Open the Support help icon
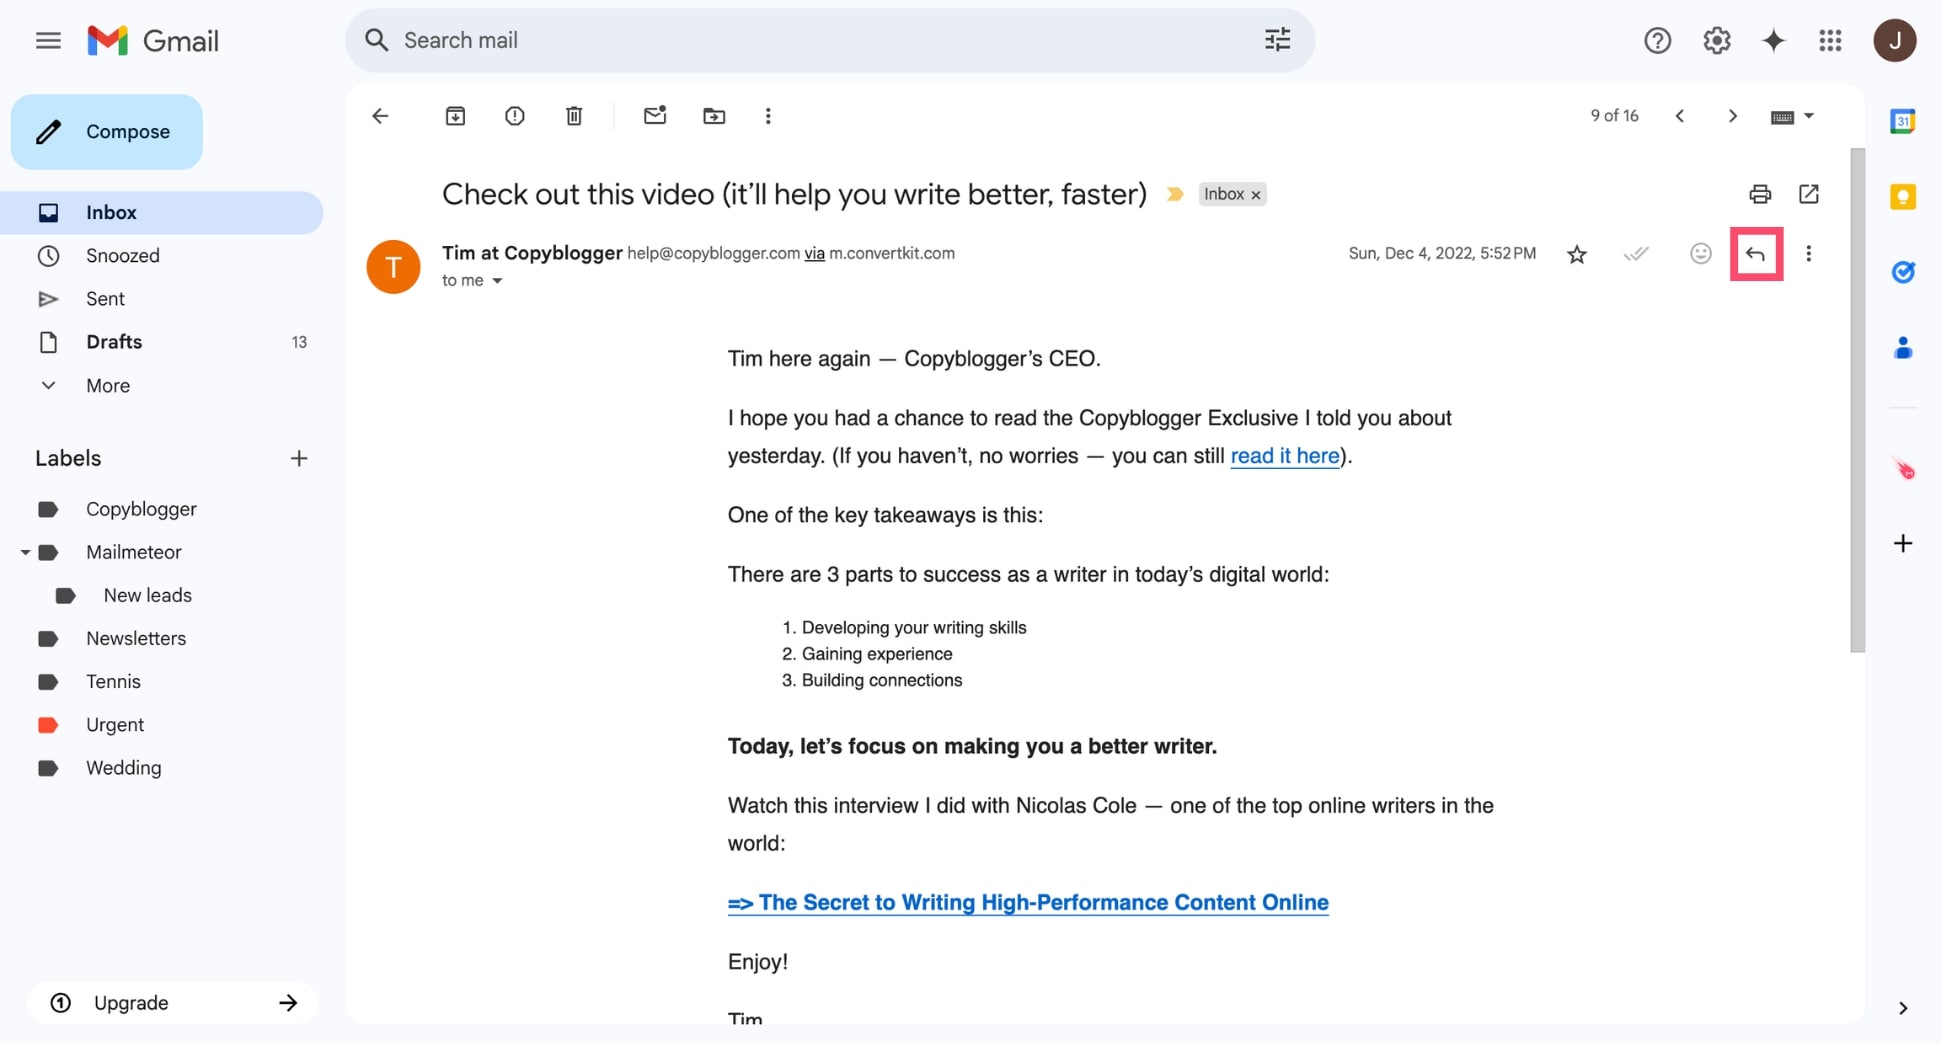This screenshot has height=1043, width=1941. point(1657,40)
